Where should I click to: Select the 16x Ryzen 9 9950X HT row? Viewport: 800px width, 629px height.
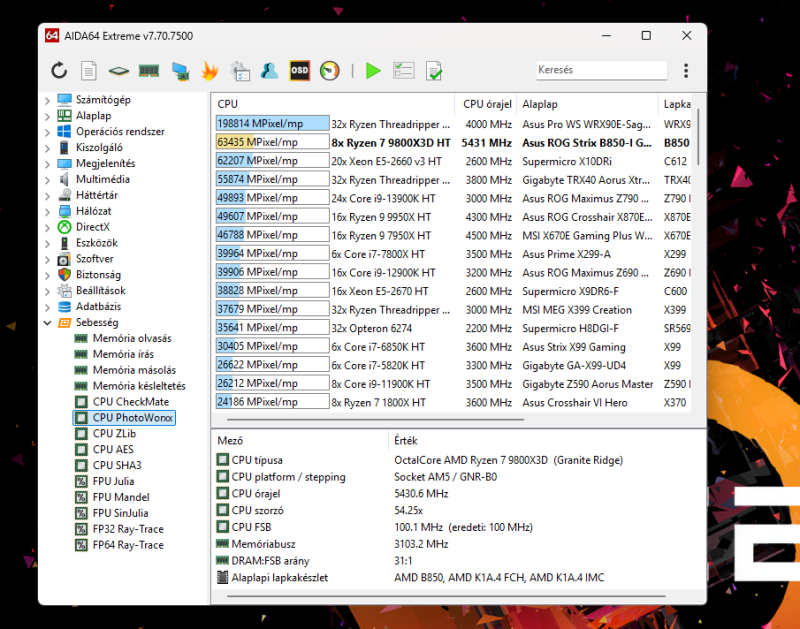coord(453,217)
